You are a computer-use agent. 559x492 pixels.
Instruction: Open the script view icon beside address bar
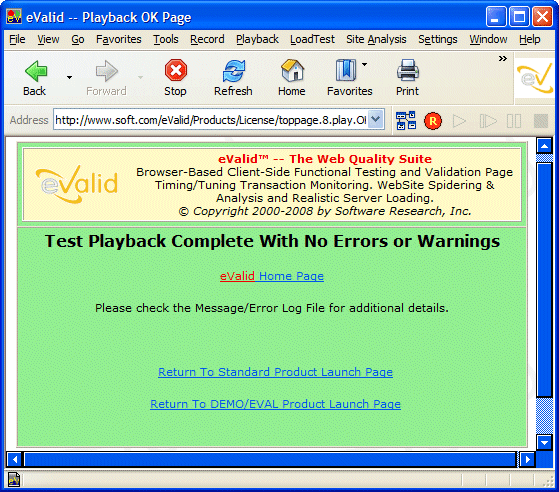(x=406, y=121)
